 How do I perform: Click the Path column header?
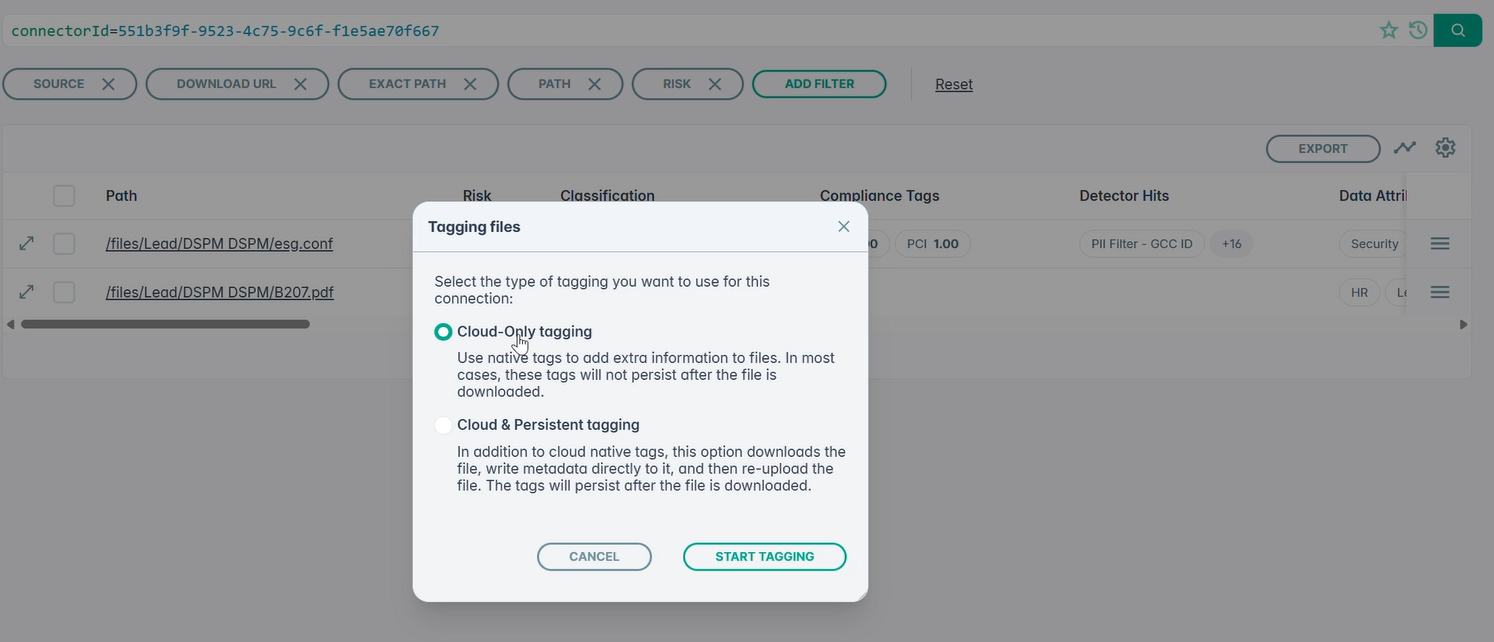click(121, 196)
